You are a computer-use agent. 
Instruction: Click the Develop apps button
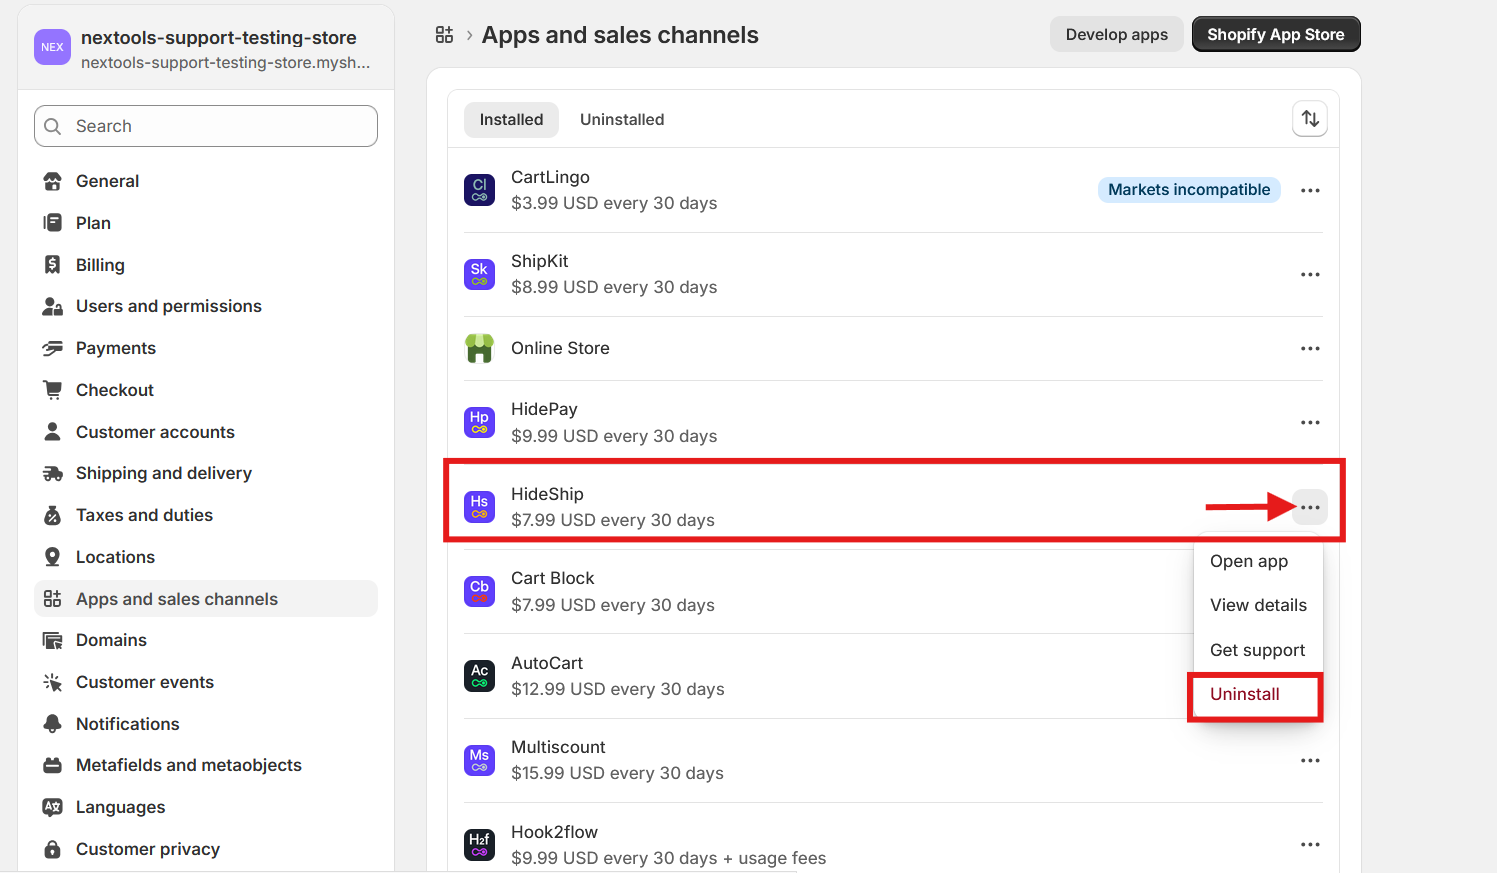(x=1116, y=34)
